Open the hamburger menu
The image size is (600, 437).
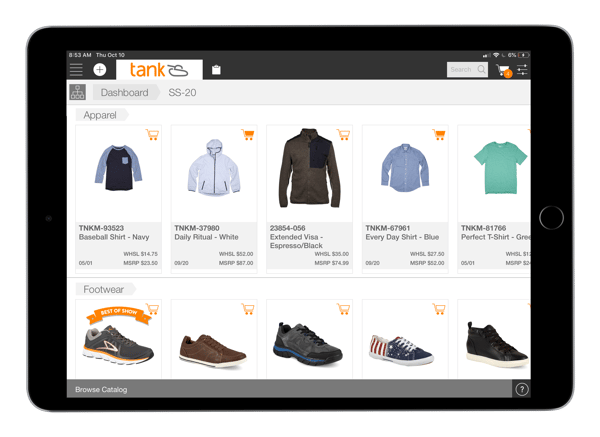pos(76,70)
